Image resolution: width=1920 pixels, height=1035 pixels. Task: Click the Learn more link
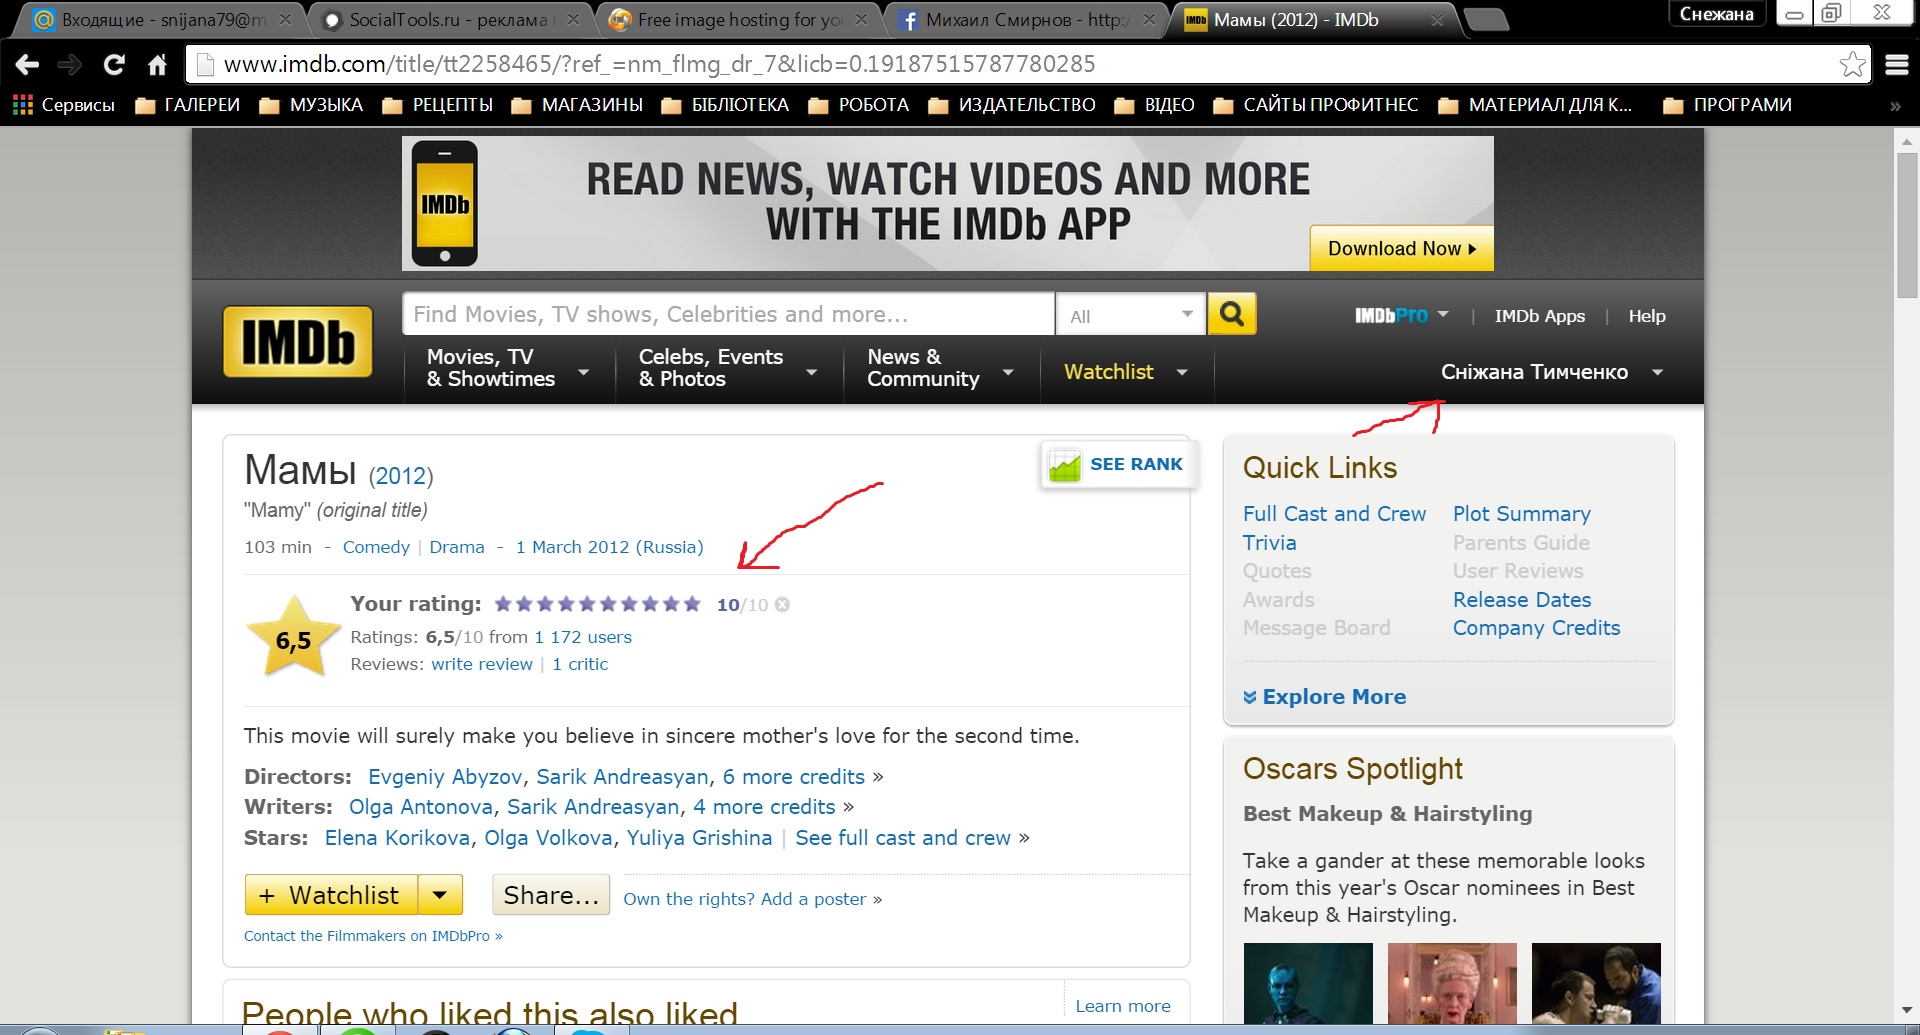[x=1122, y=1006]
